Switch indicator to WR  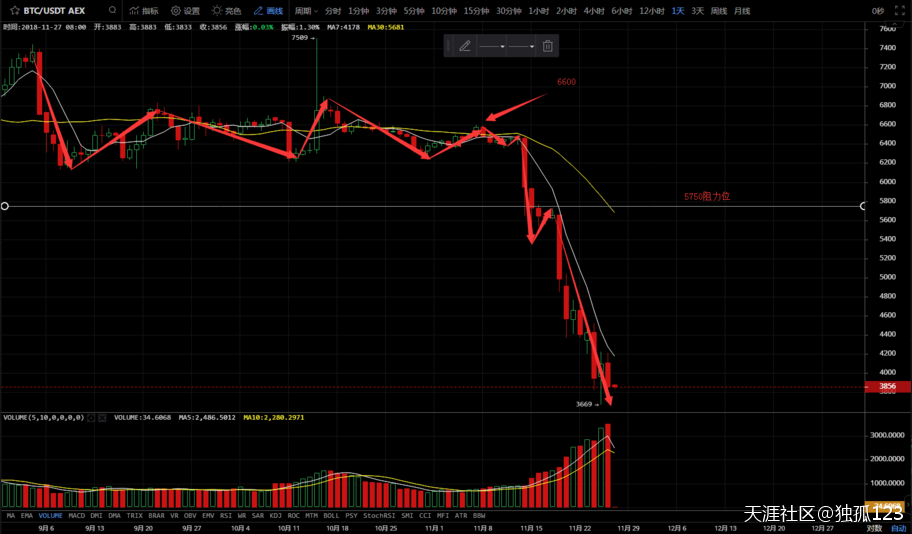242,515
